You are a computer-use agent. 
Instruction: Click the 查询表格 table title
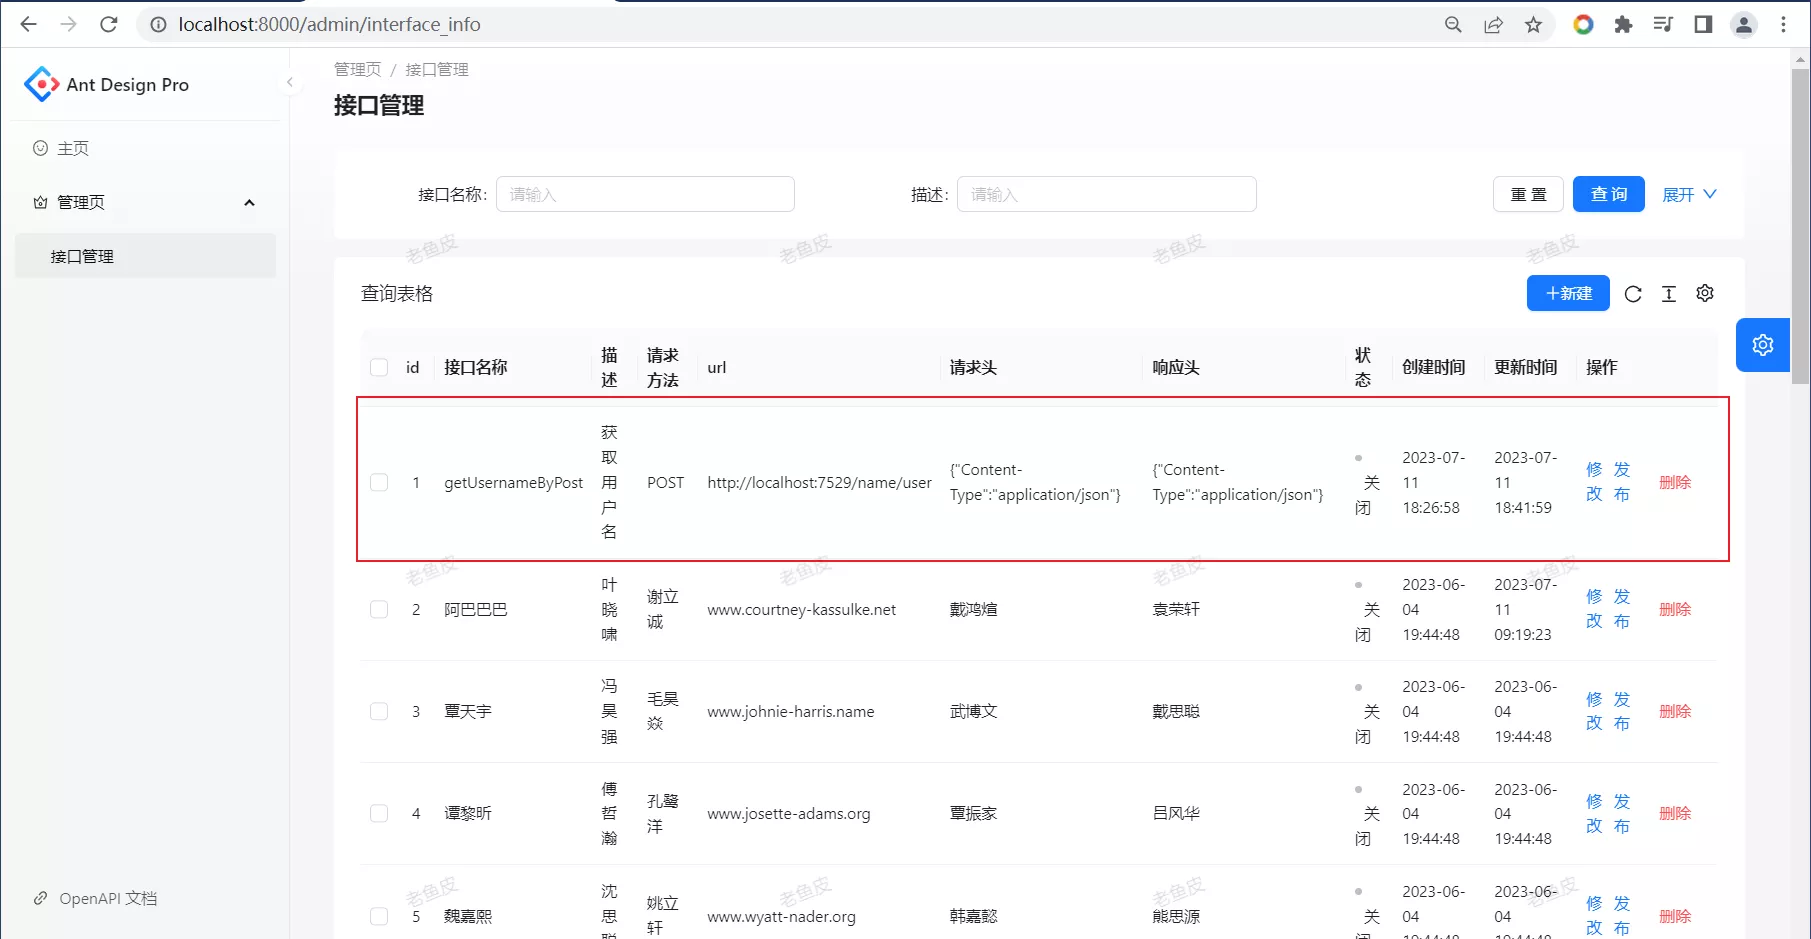pyautogui.click(x=397, y=293)
